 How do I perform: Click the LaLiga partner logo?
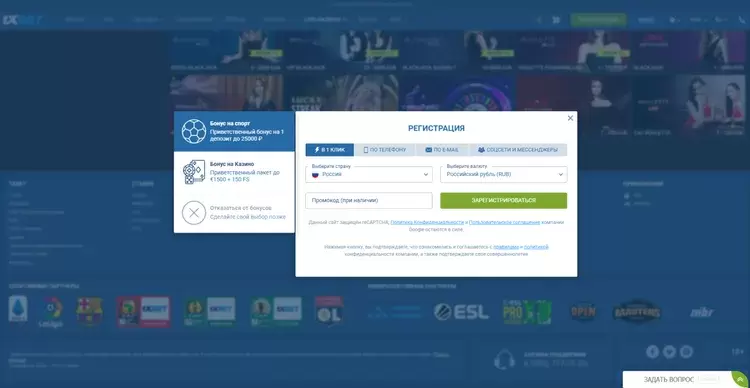51,312
